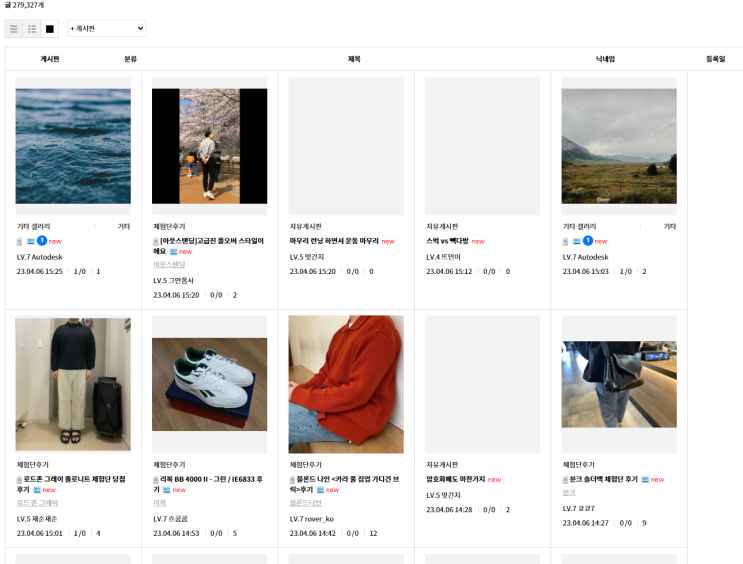Open the blue water waves thumbnail
743x564 pixels.
coord(73,146)
